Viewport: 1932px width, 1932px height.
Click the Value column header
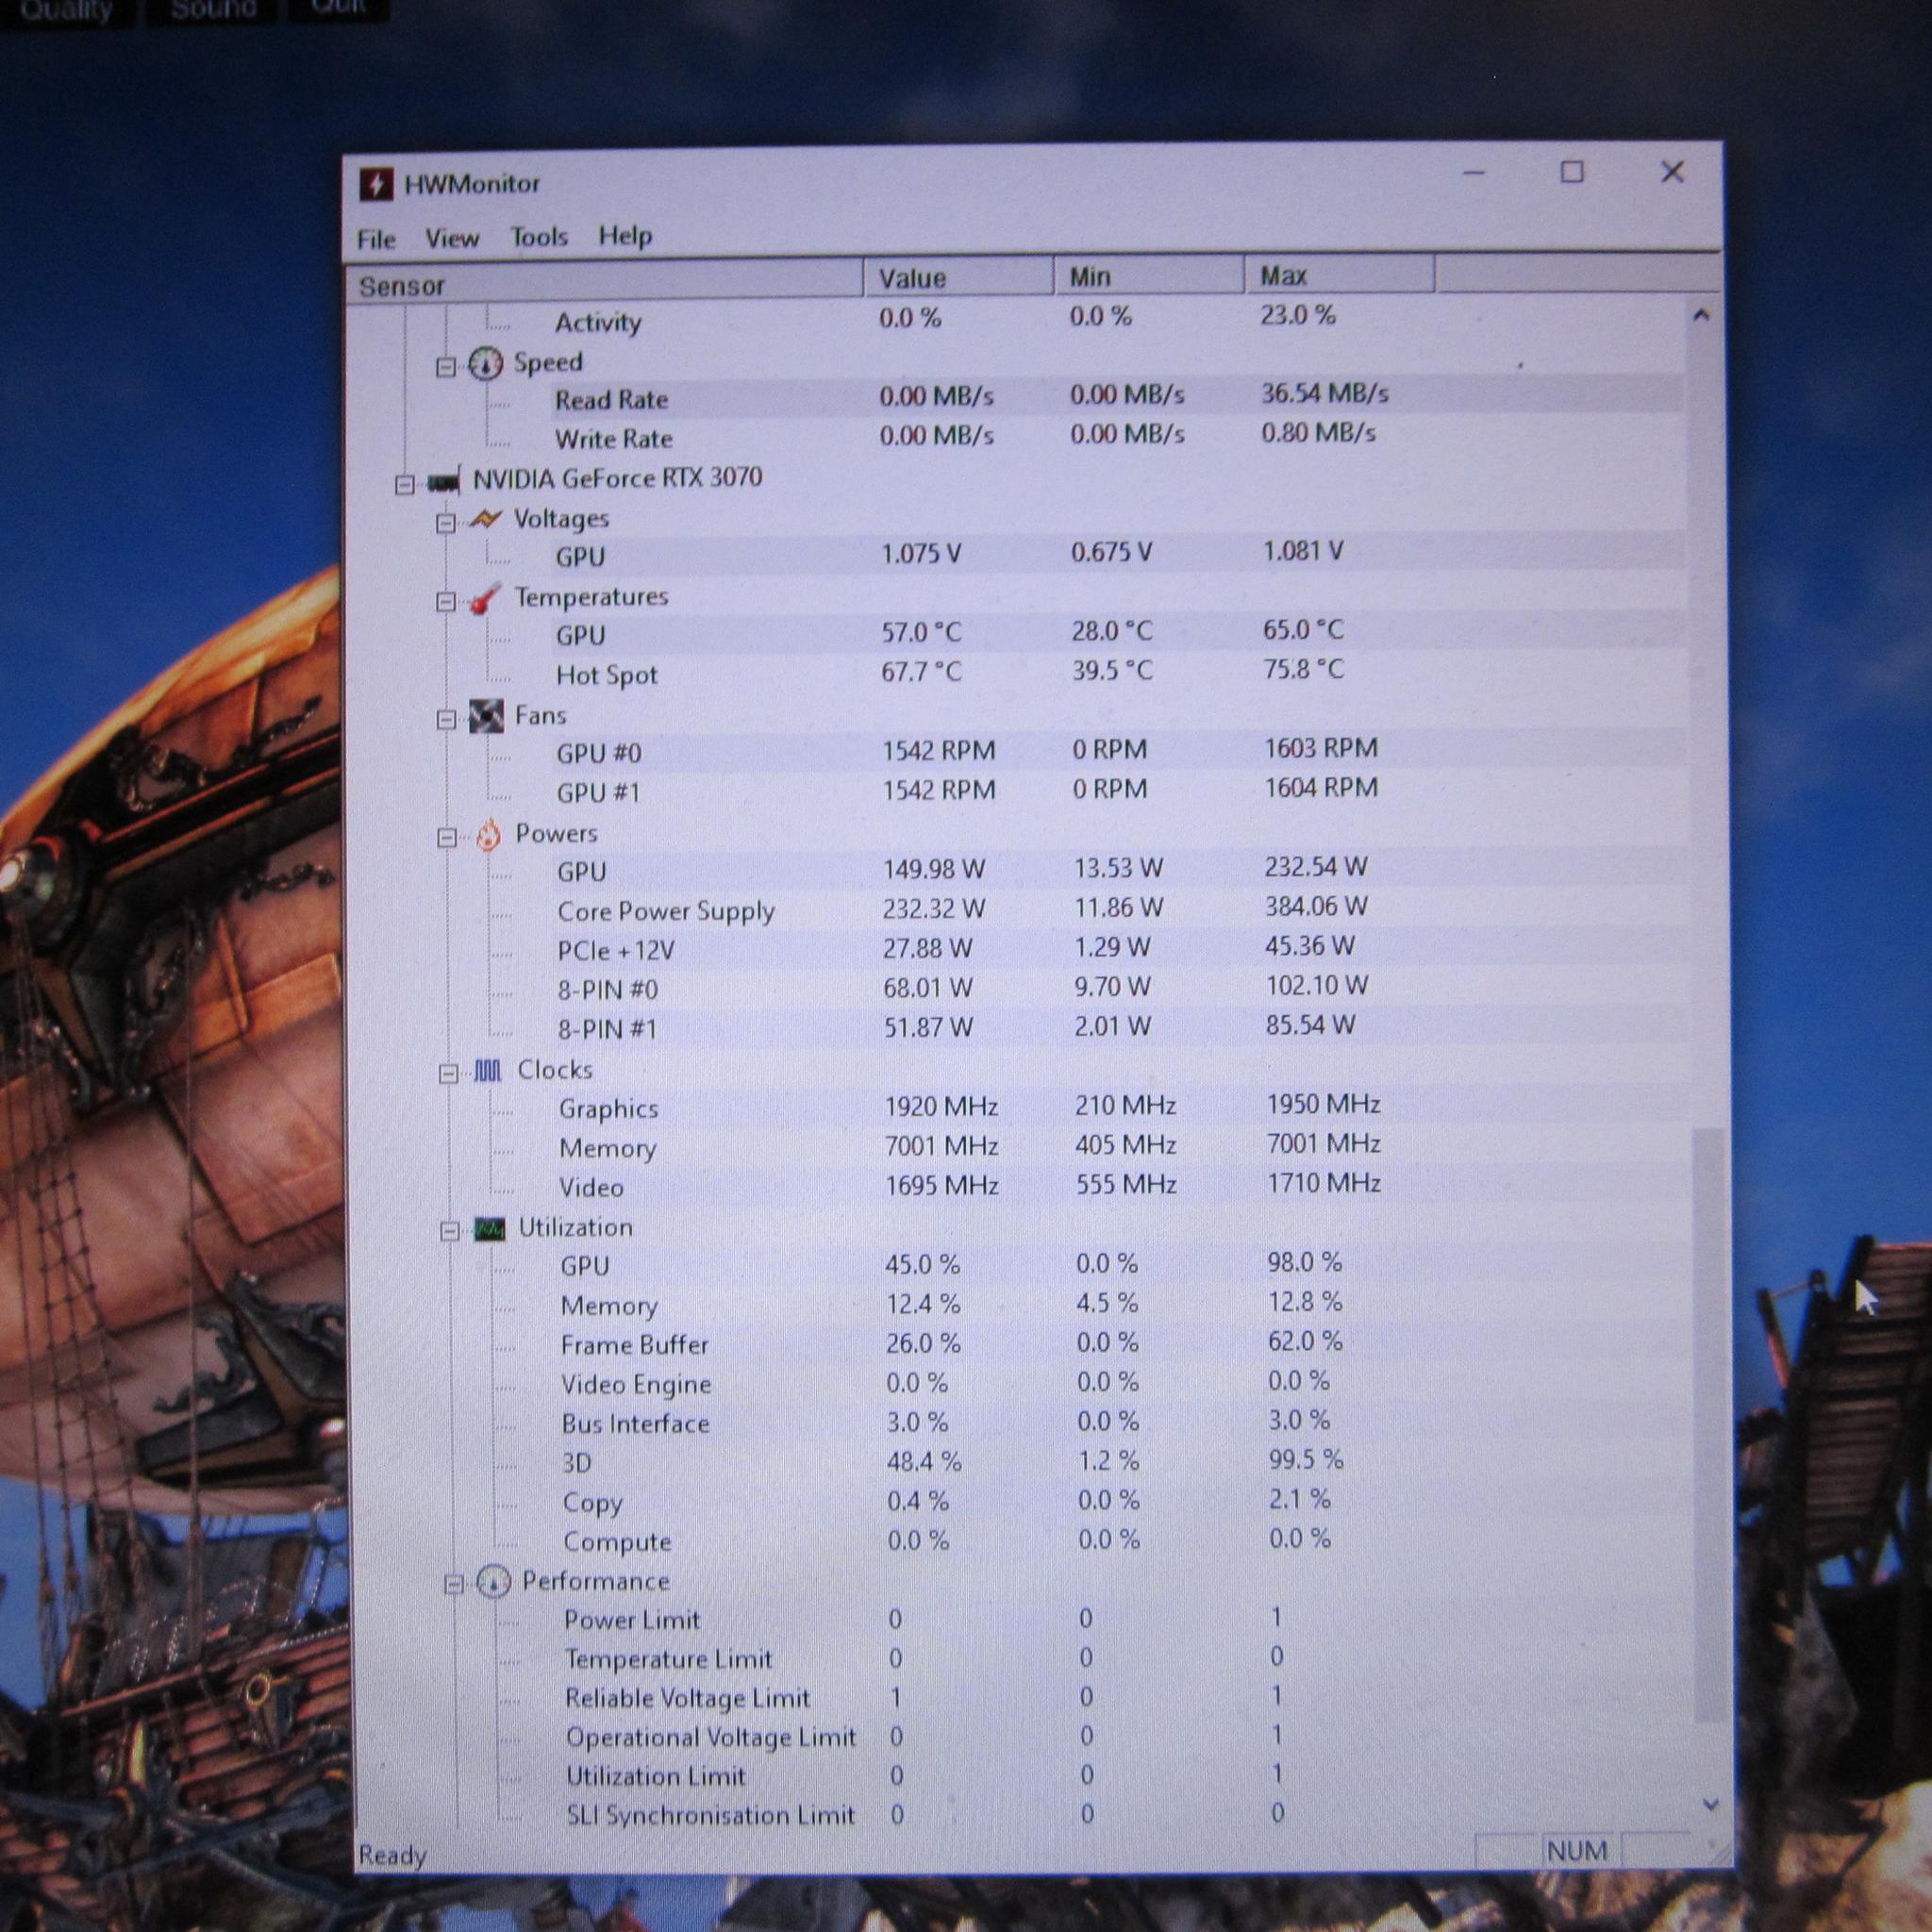point(958,277)
